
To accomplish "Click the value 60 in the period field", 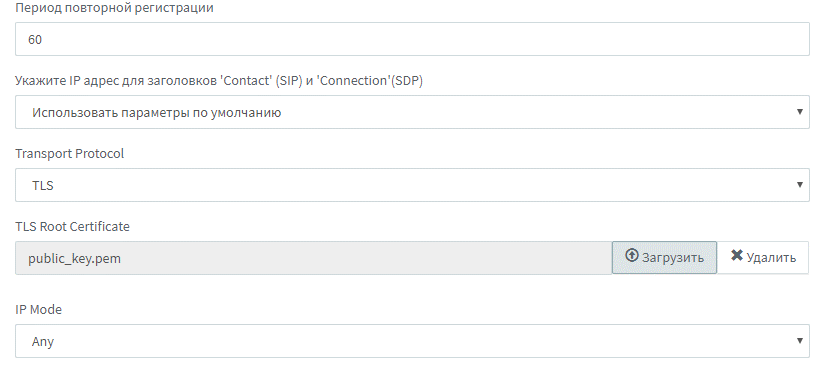I will [35, 39].
